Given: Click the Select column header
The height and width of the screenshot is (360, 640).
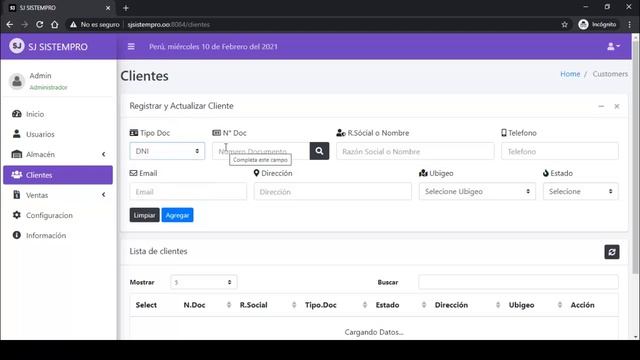Looking at the screenshot, I should 146,305.
